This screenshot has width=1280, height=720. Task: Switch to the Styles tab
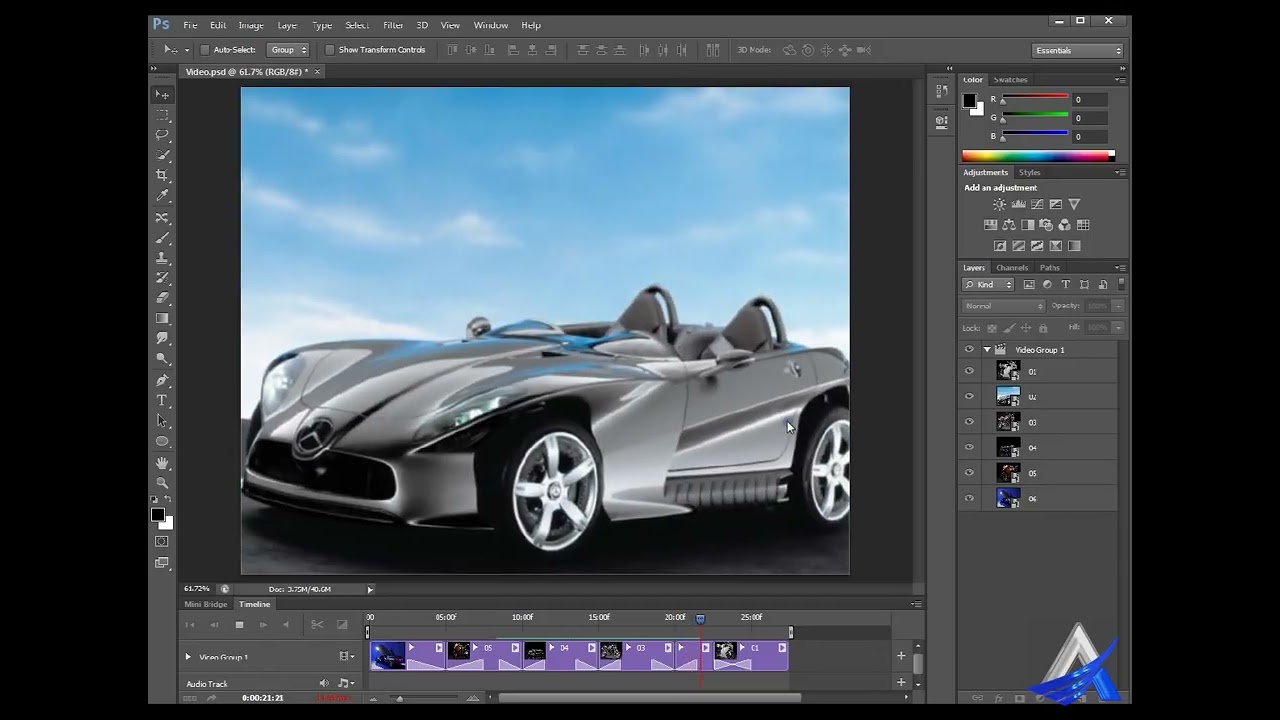click(x=1030, y=172)
